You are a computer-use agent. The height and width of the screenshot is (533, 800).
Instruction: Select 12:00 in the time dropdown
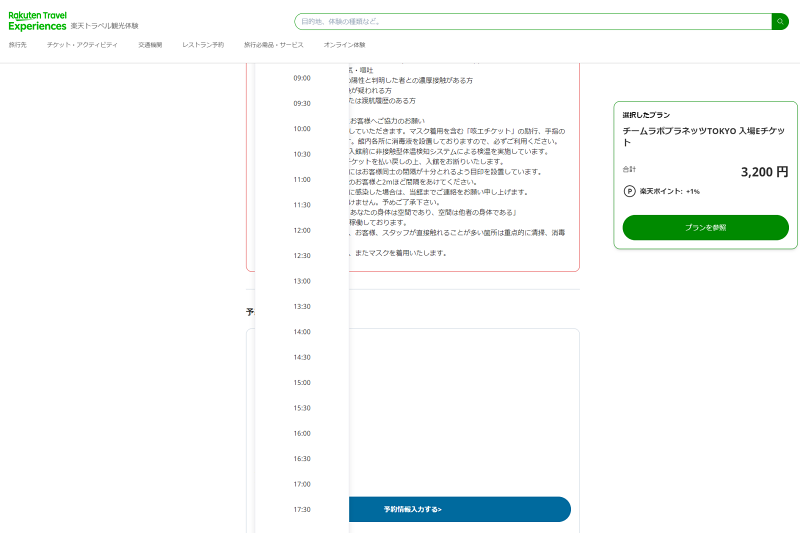(x=302, y=231)
